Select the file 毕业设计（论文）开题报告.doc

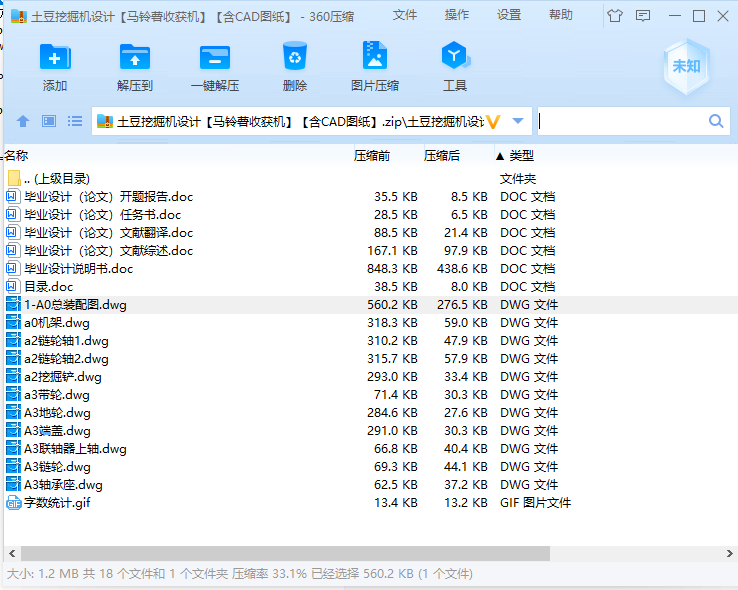(x=109, y=196)
